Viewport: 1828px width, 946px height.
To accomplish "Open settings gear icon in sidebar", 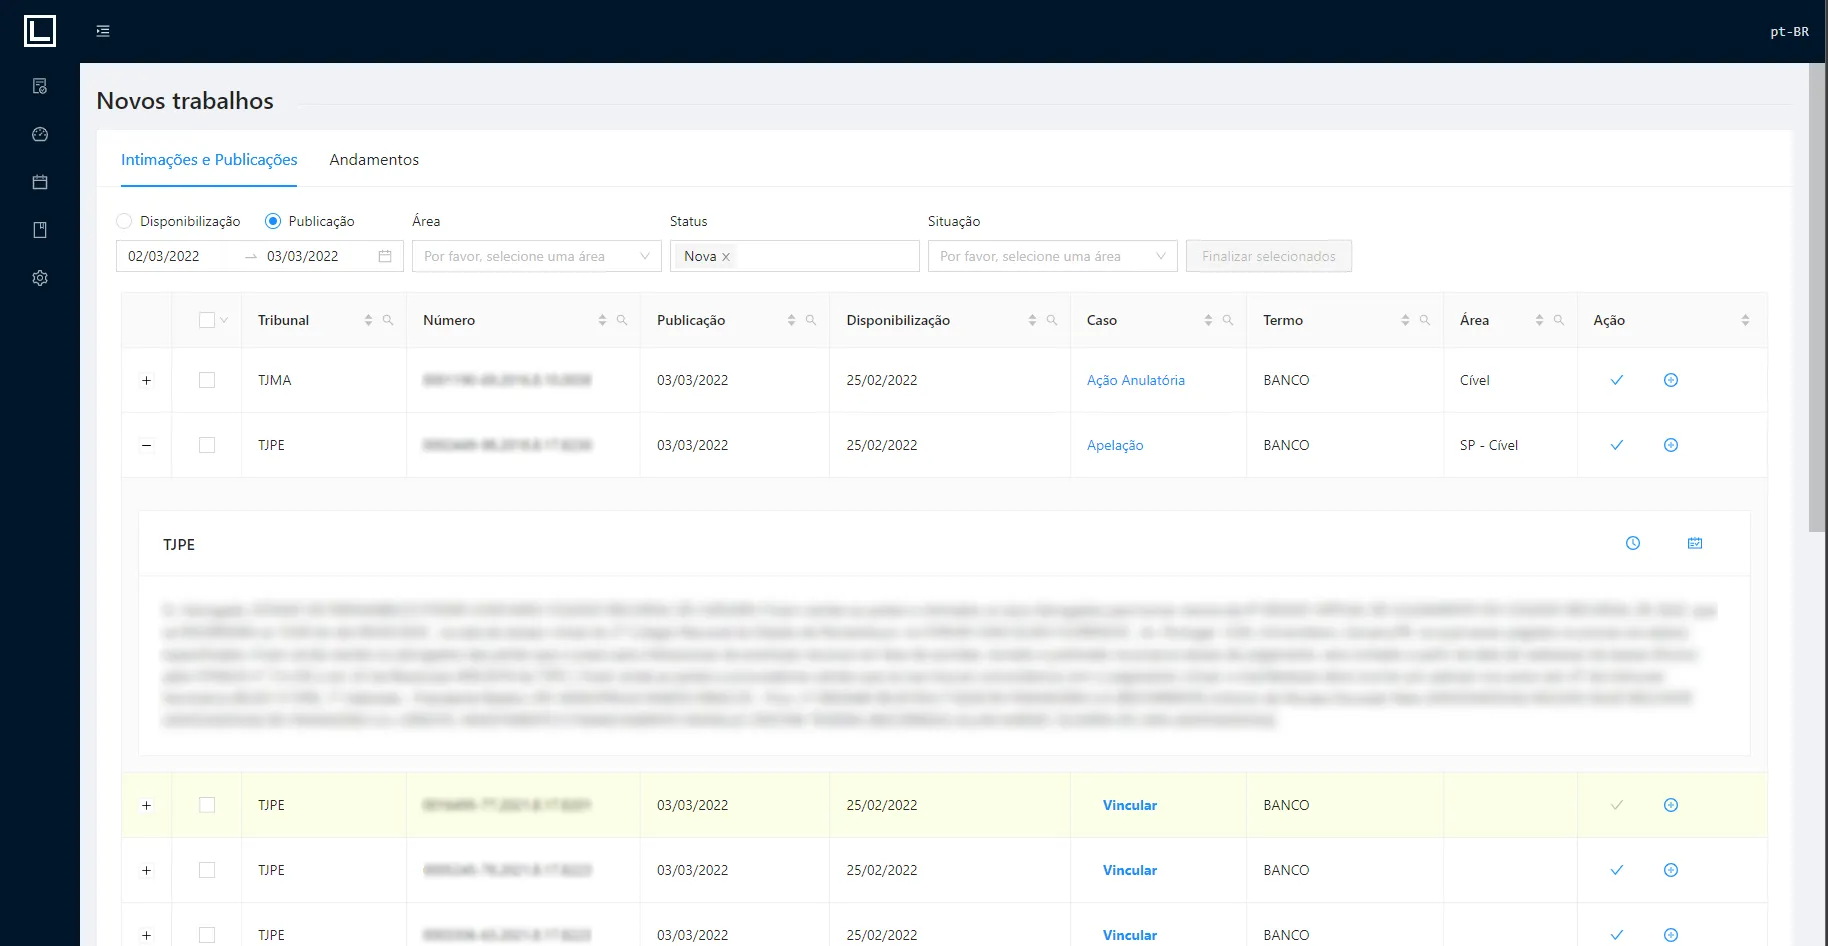I will pyautogui.click(x=40, y=278).
